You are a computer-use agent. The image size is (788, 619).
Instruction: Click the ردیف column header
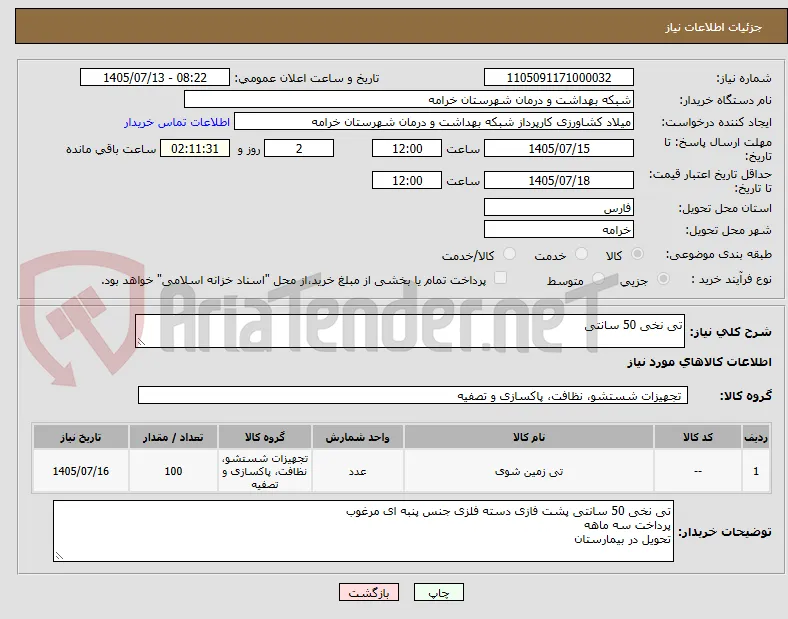click(755, 437)
